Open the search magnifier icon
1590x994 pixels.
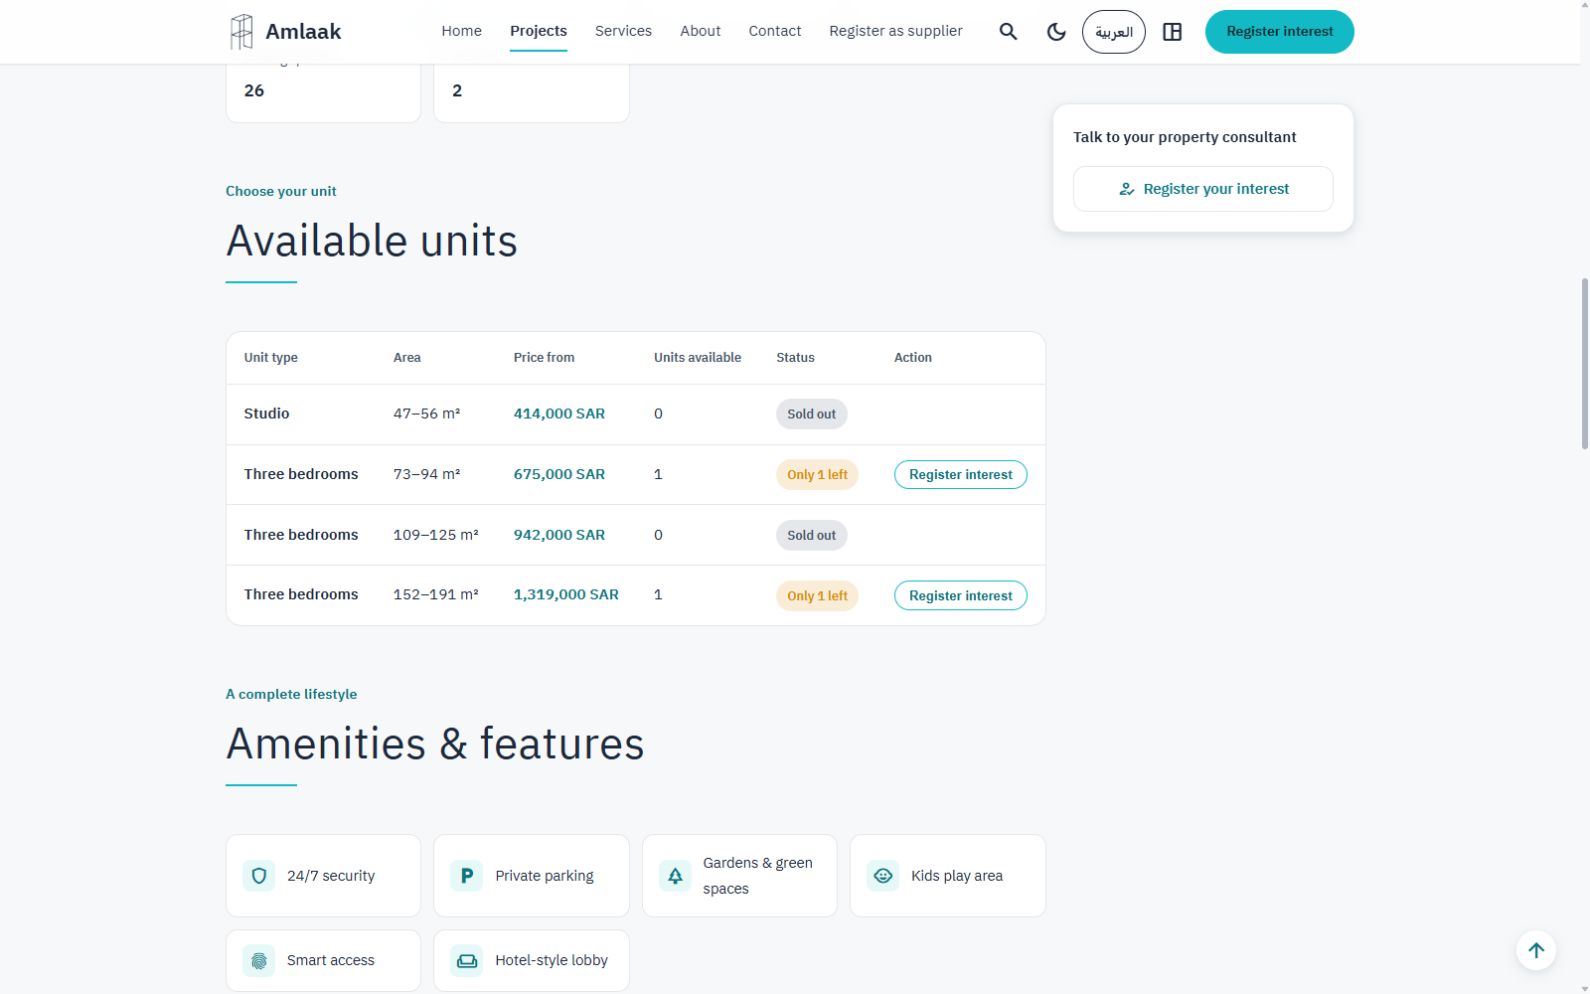(1008, 32)
